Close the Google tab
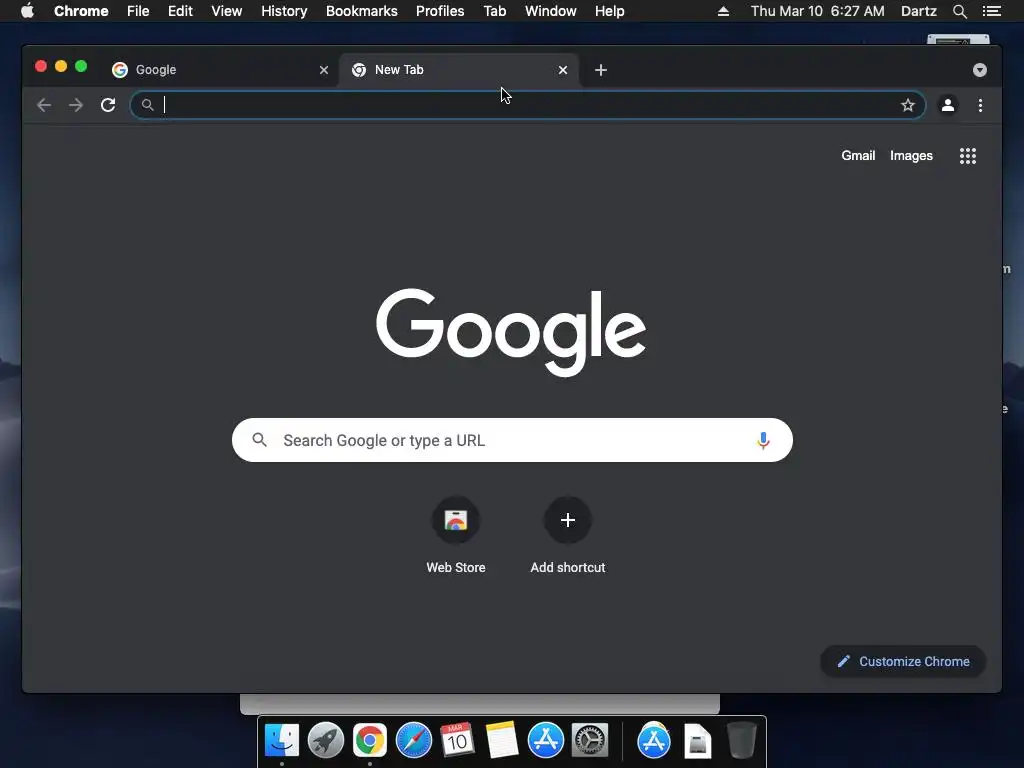The height and width of the screenshot is (768, 1024). [x=324, y=70]
